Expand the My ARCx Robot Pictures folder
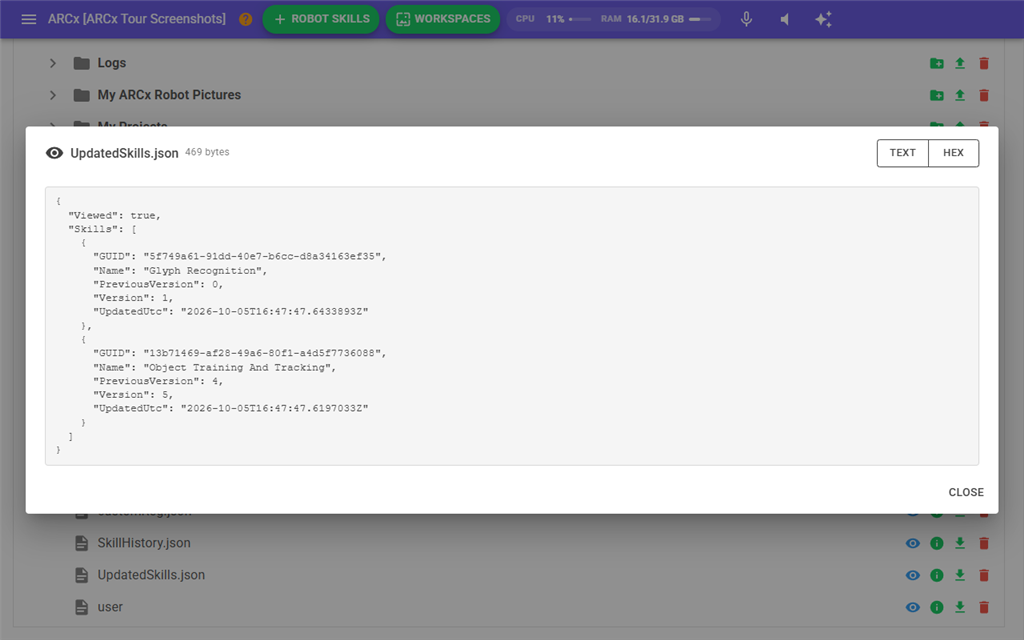1024x640 pixels. point(53,95)
